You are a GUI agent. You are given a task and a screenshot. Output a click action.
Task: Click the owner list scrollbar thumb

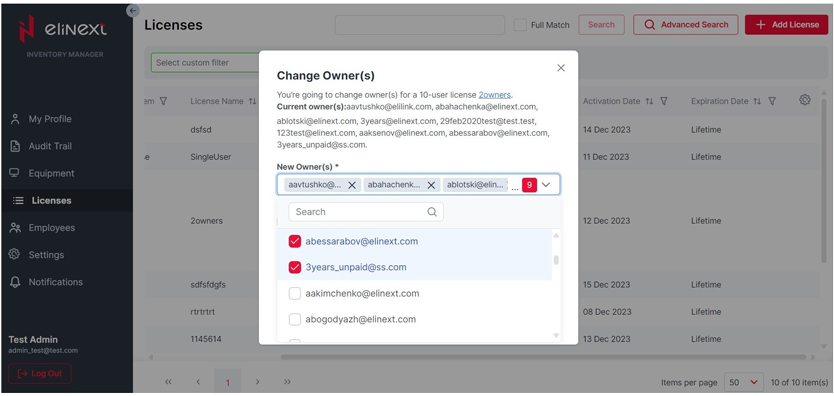coord(556,260)
